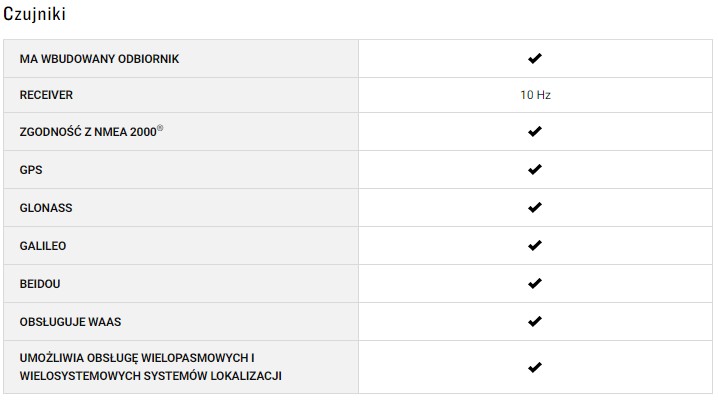
Task: Click the 10 Hz receiver value
Action: point(535,95)
